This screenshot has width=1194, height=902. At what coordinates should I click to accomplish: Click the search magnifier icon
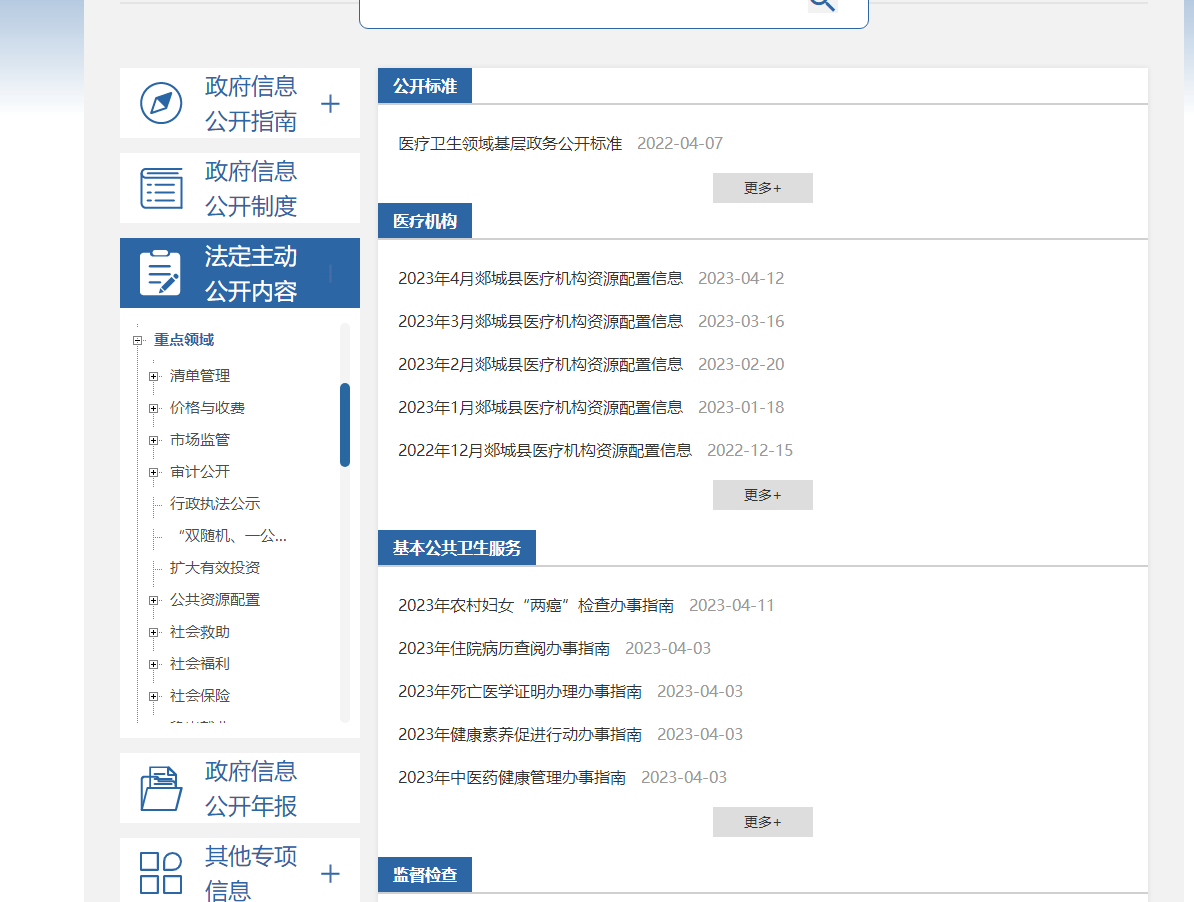(x=823, y=4)
